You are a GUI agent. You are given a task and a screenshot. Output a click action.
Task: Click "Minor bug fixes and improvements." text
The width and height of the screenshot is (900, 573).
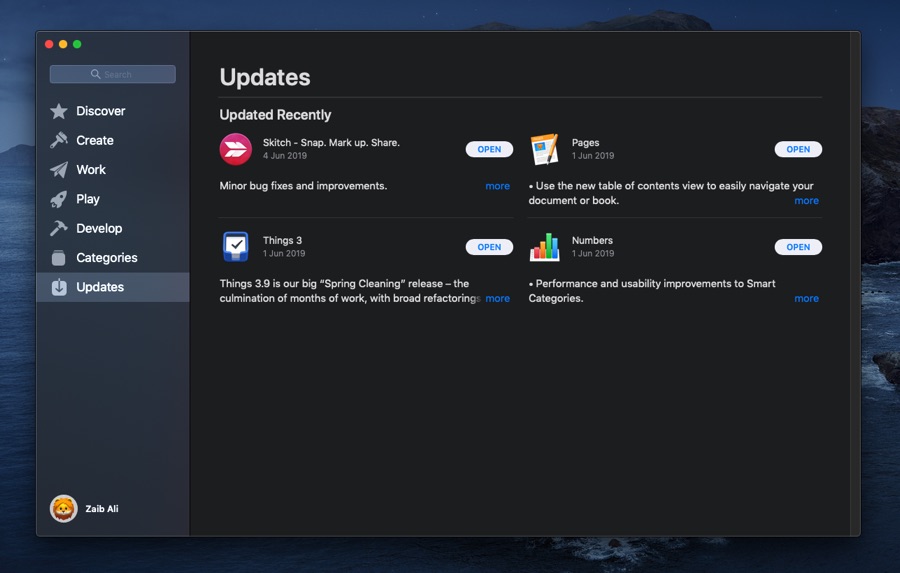[303, 186]
